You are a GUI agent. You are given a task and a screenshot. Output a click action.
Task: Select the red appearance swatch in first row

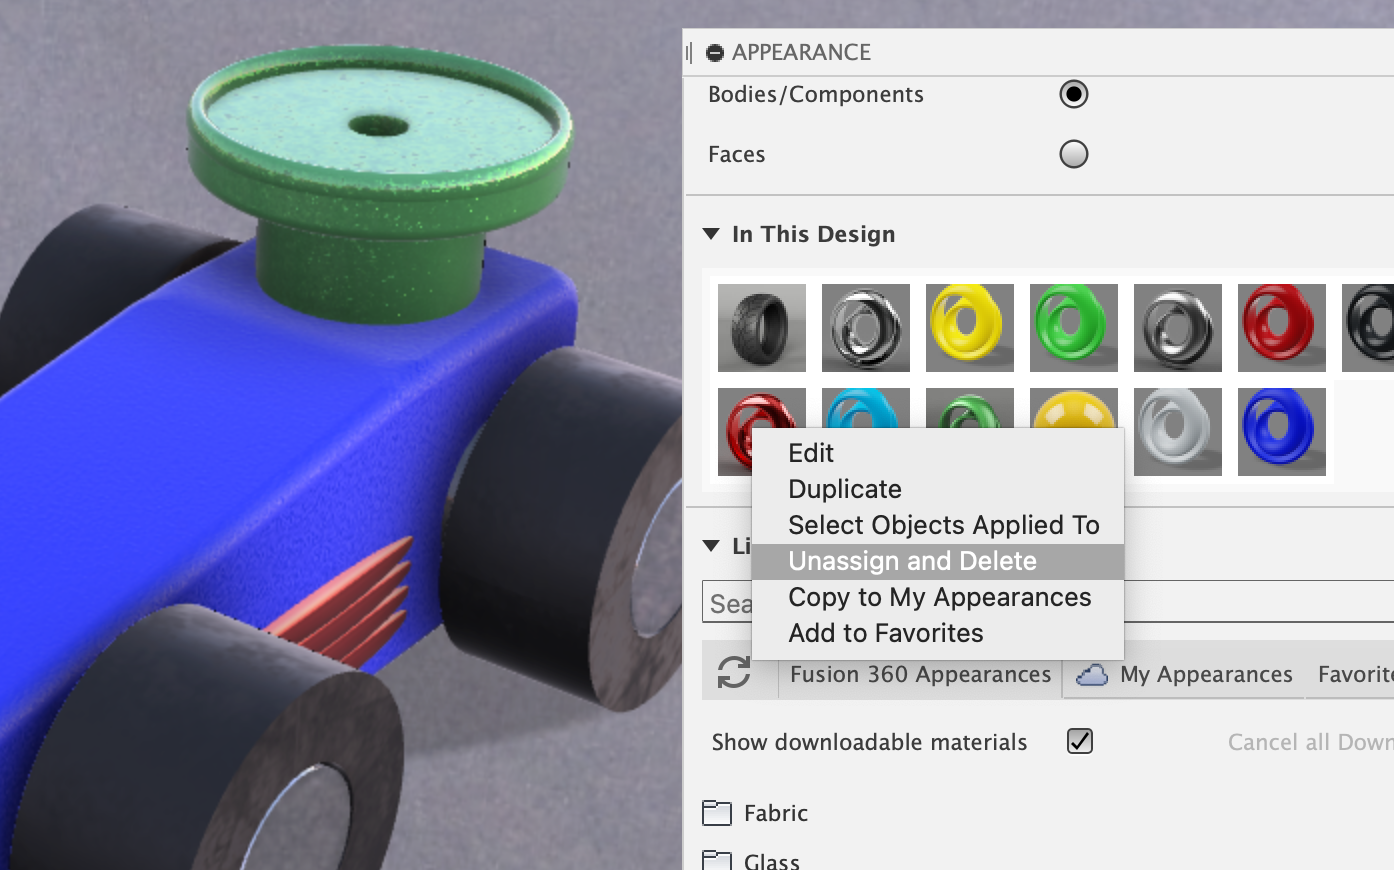(x=1282, y=328)
